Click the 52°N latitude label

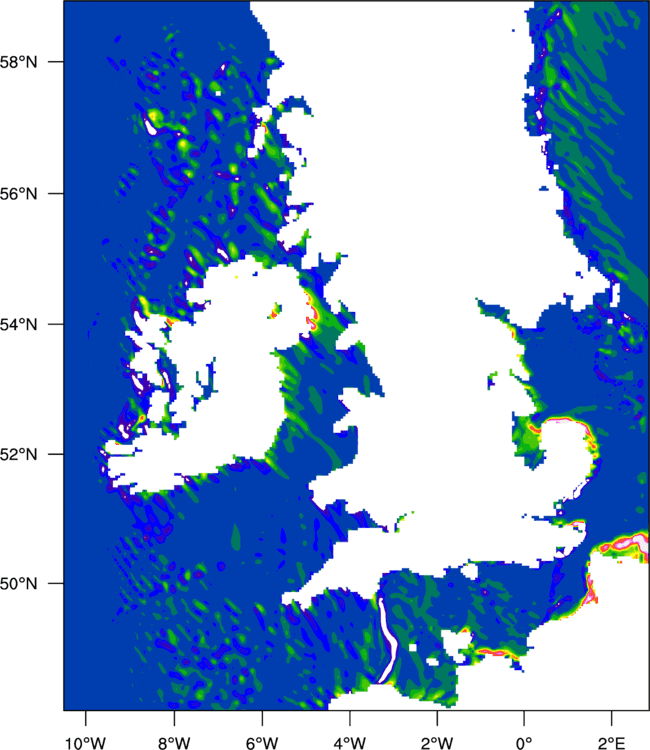pyautogui.click(x=18, y=454)
